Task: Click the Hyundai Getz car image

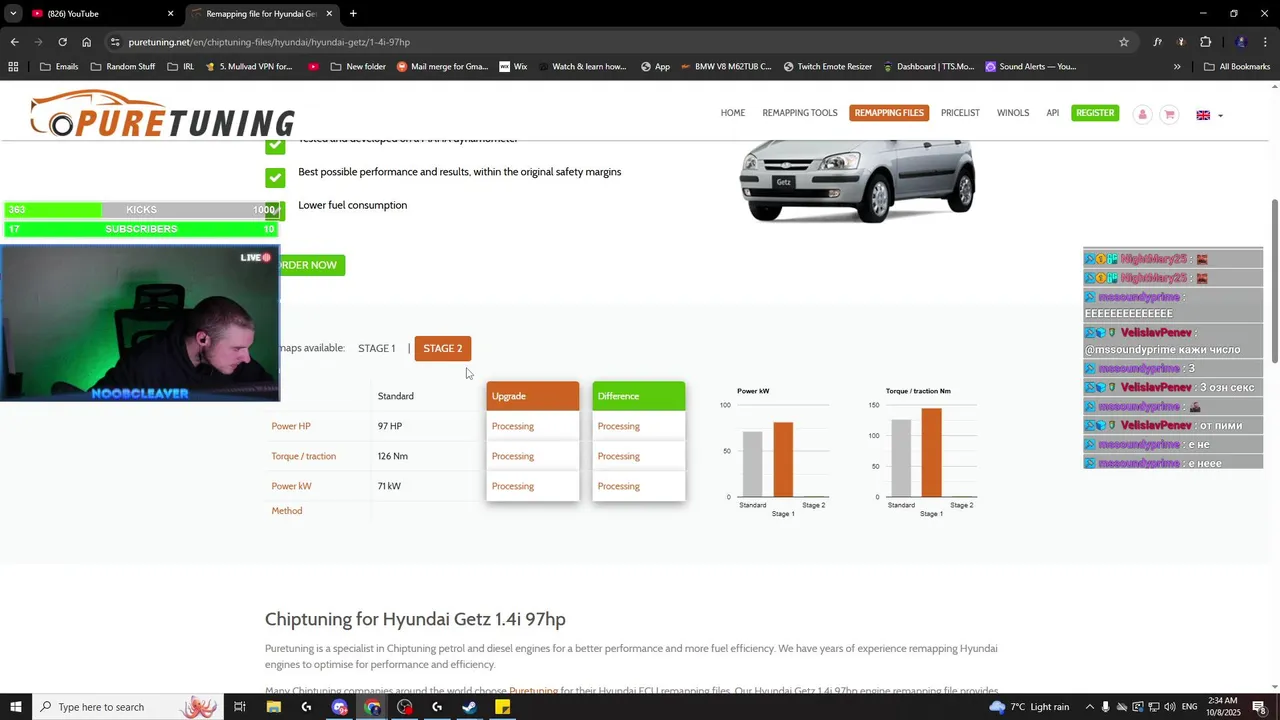Action: (x=857, y=181)
